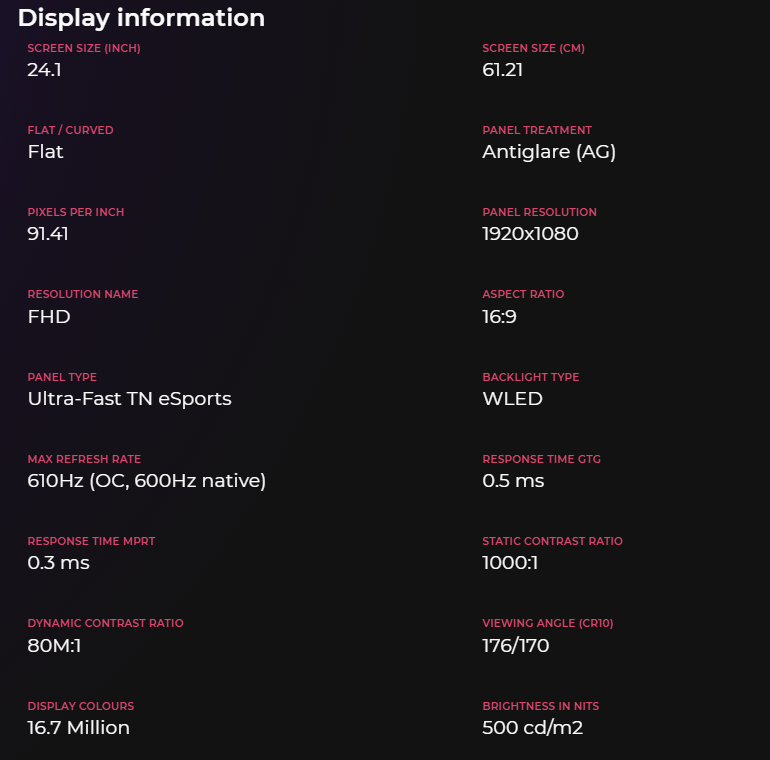Select the 1000:1 static contrast ratio value

[x=510, y=563]
